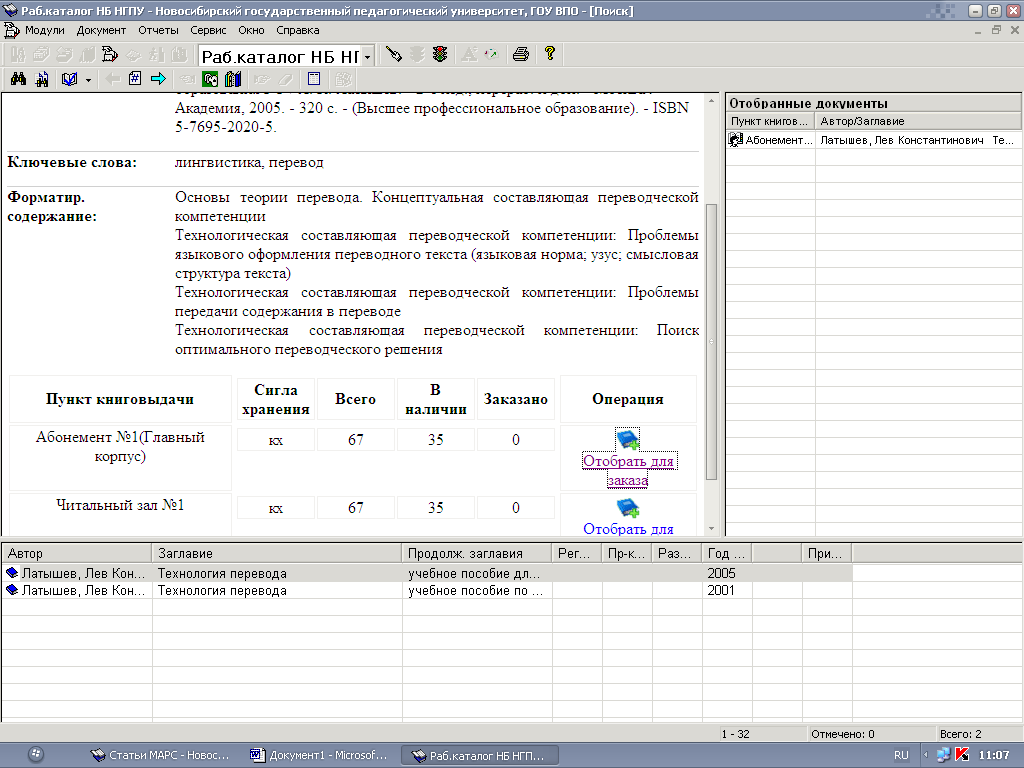This screenshot has height=768, width=1024.
Task: Click the record pane vertical scrollbar thumb
Action: pos(711,342)
